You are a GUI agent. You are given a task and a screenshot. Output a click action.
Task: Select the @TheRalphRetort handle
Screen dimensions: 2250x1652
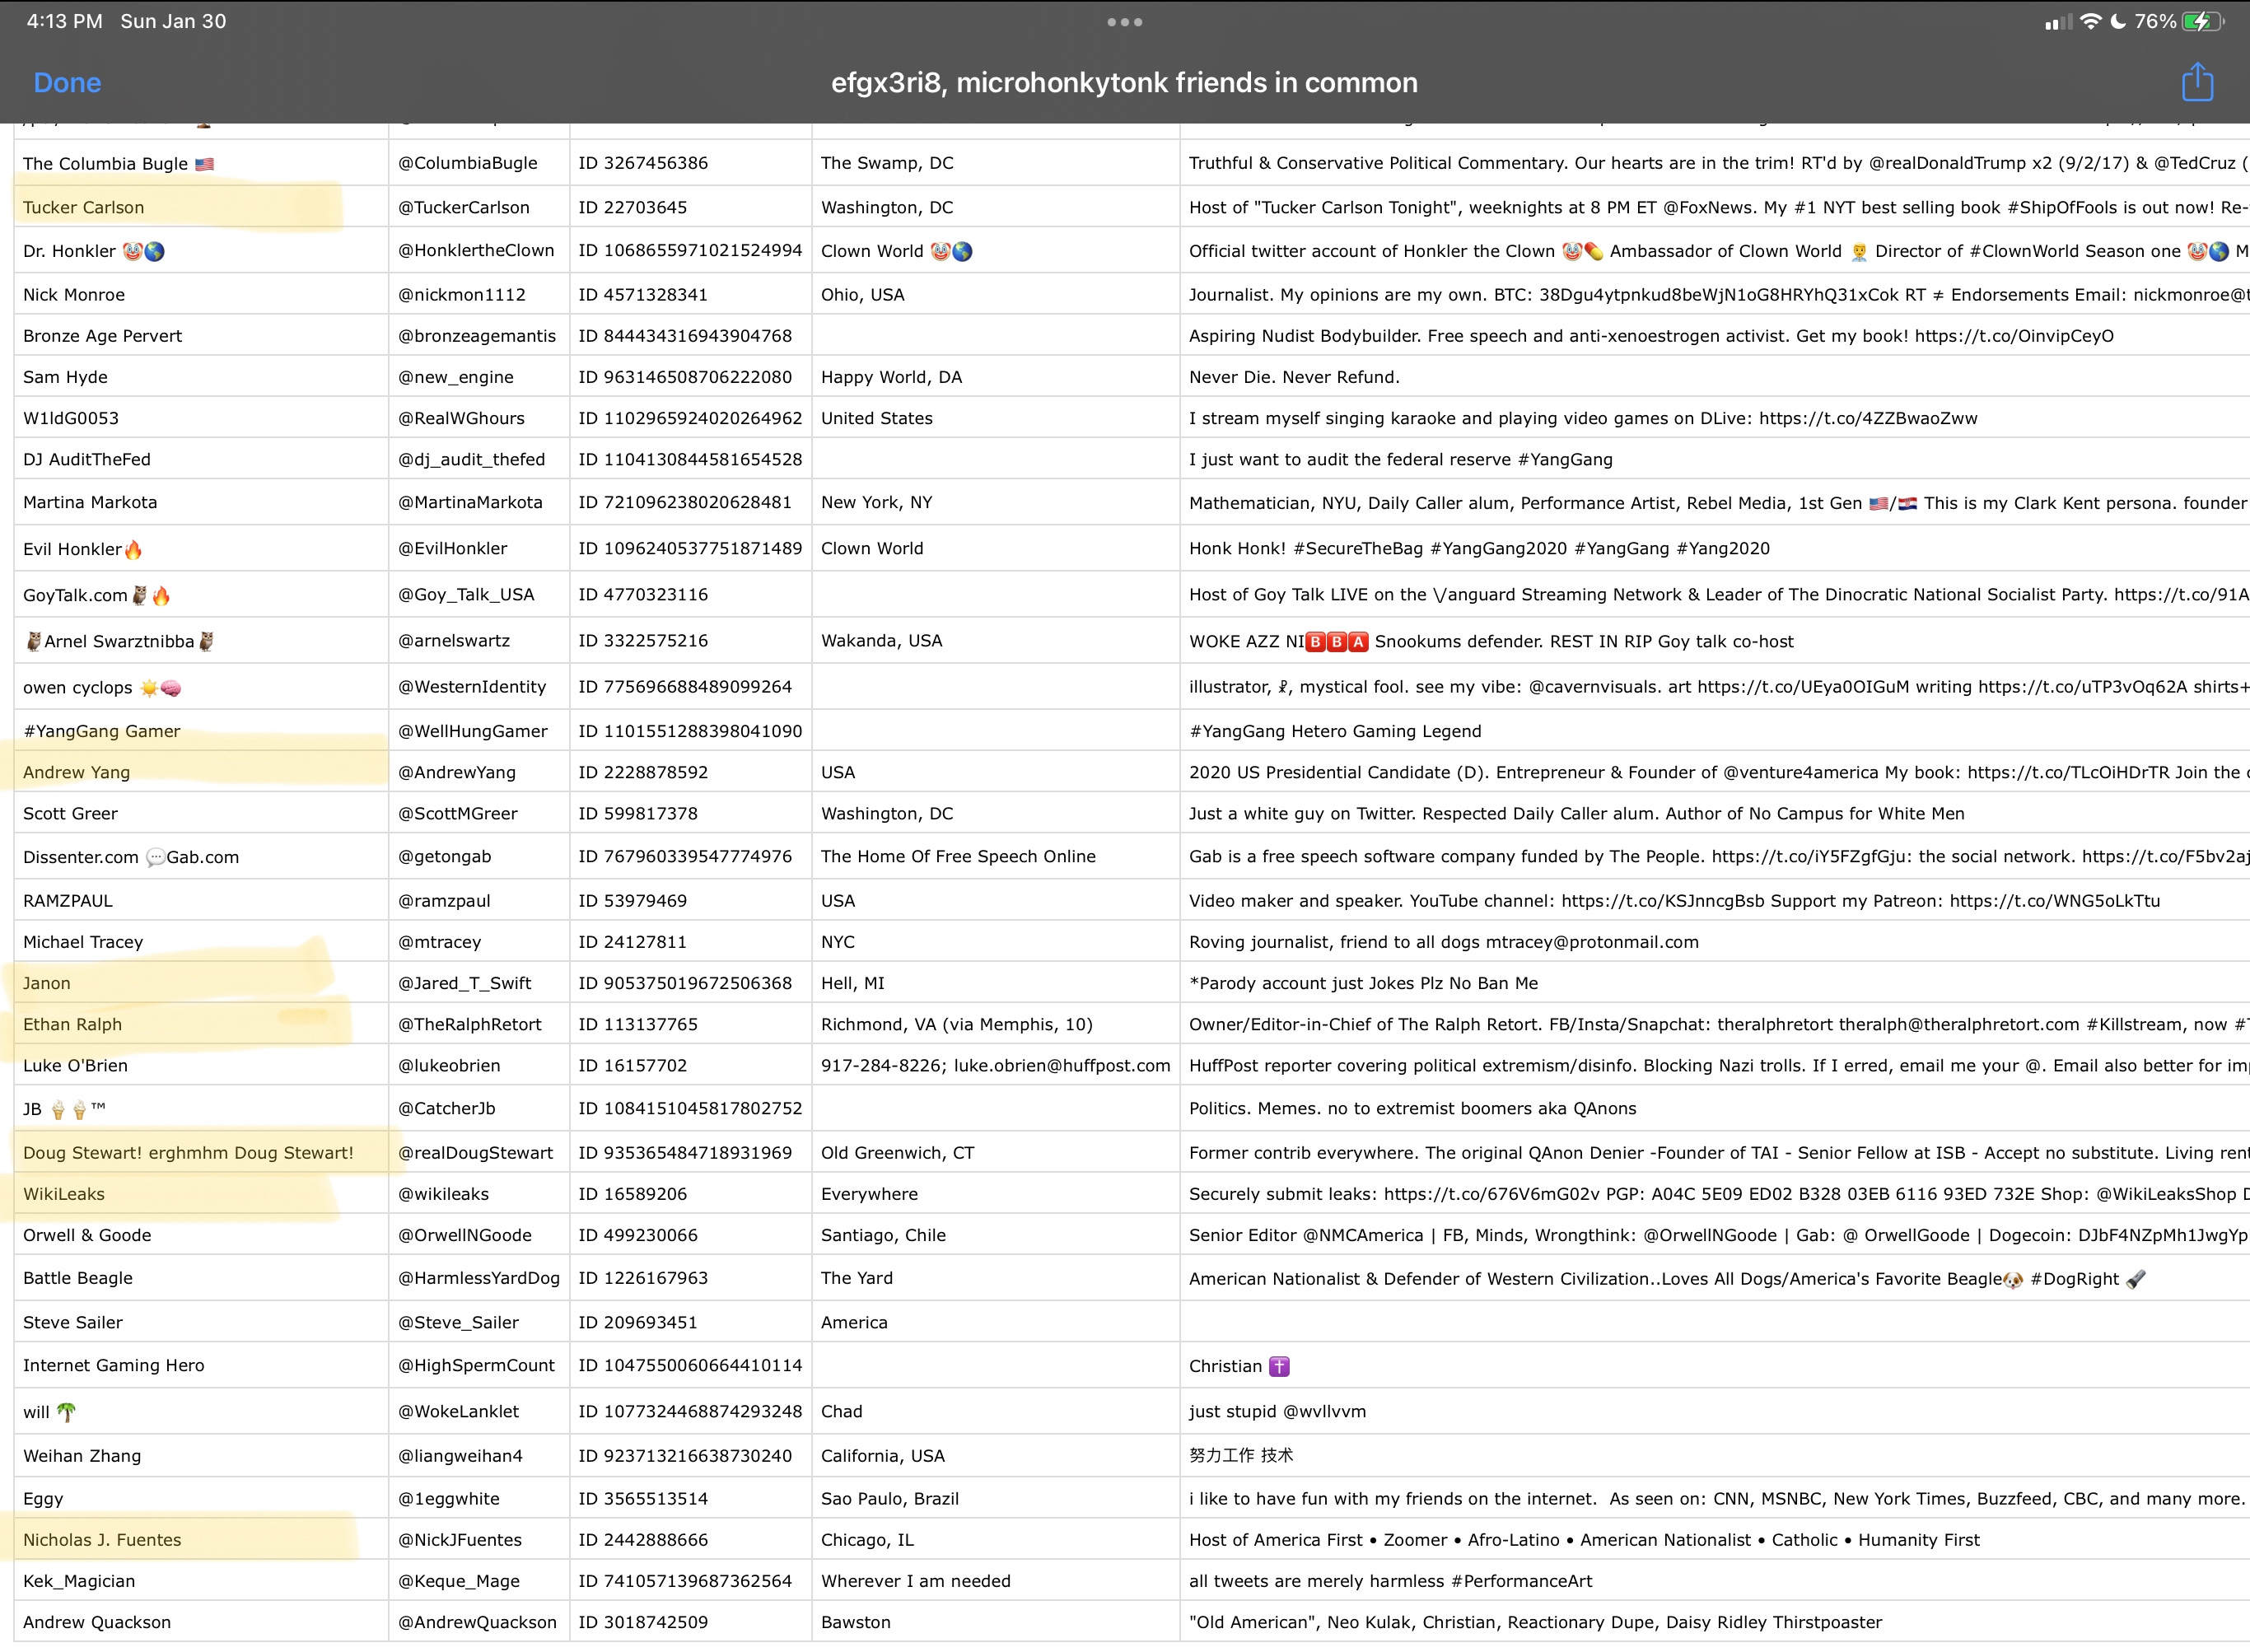pyautogui.click(x=470, y=1024)
